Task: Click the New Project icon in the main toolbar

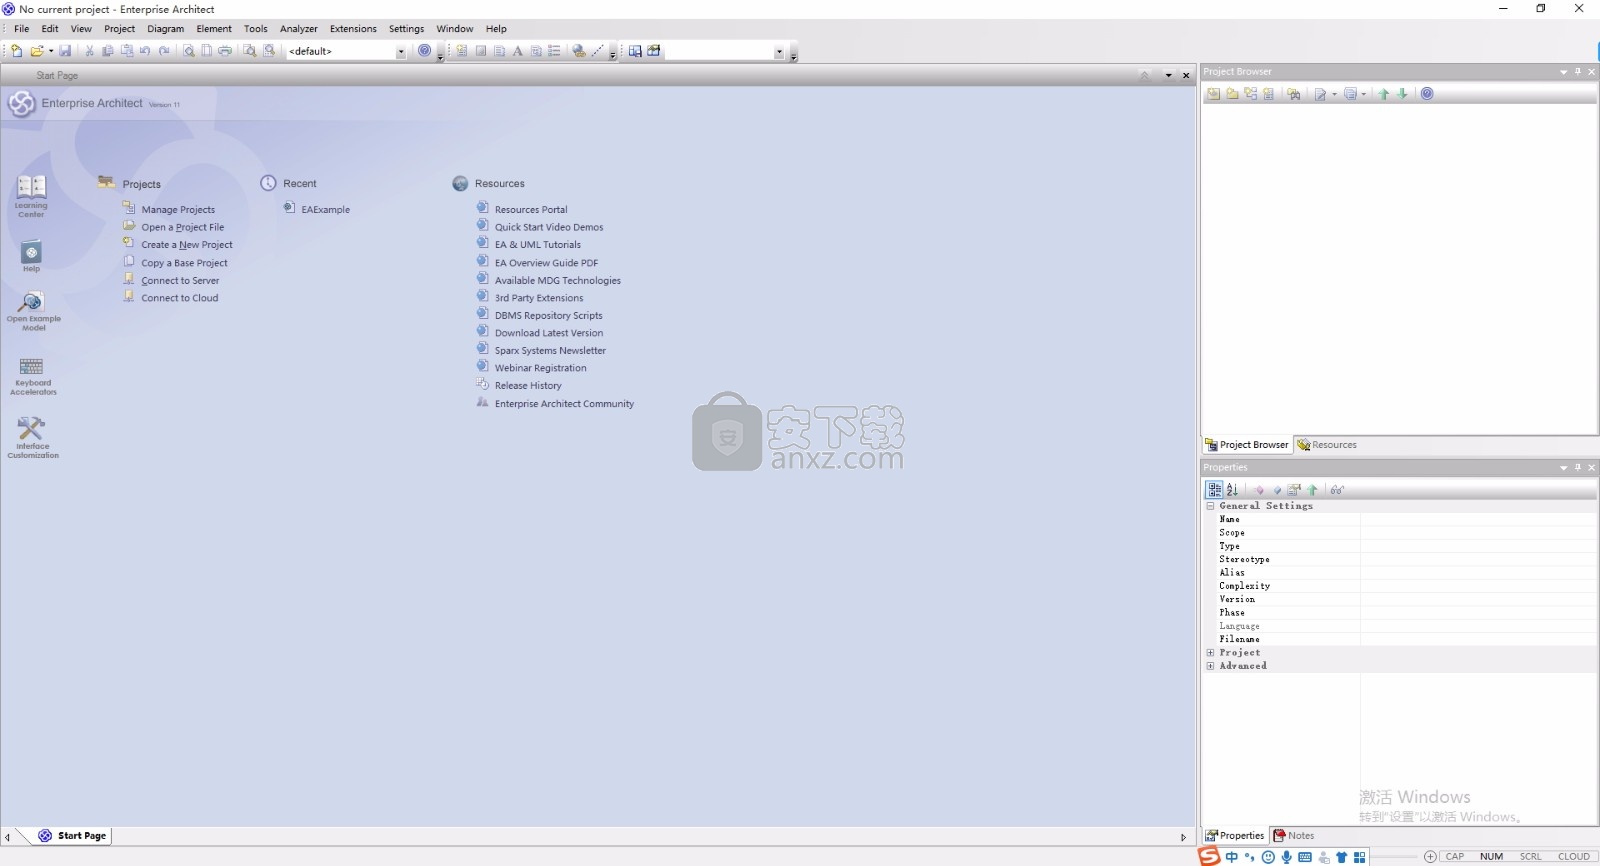Action: point(16,51)
